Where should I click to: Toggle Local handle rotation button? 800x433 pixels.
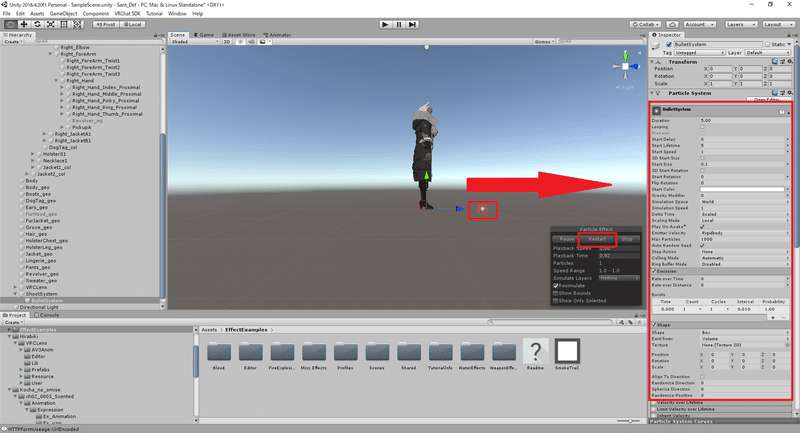click(x=133, y=24)
